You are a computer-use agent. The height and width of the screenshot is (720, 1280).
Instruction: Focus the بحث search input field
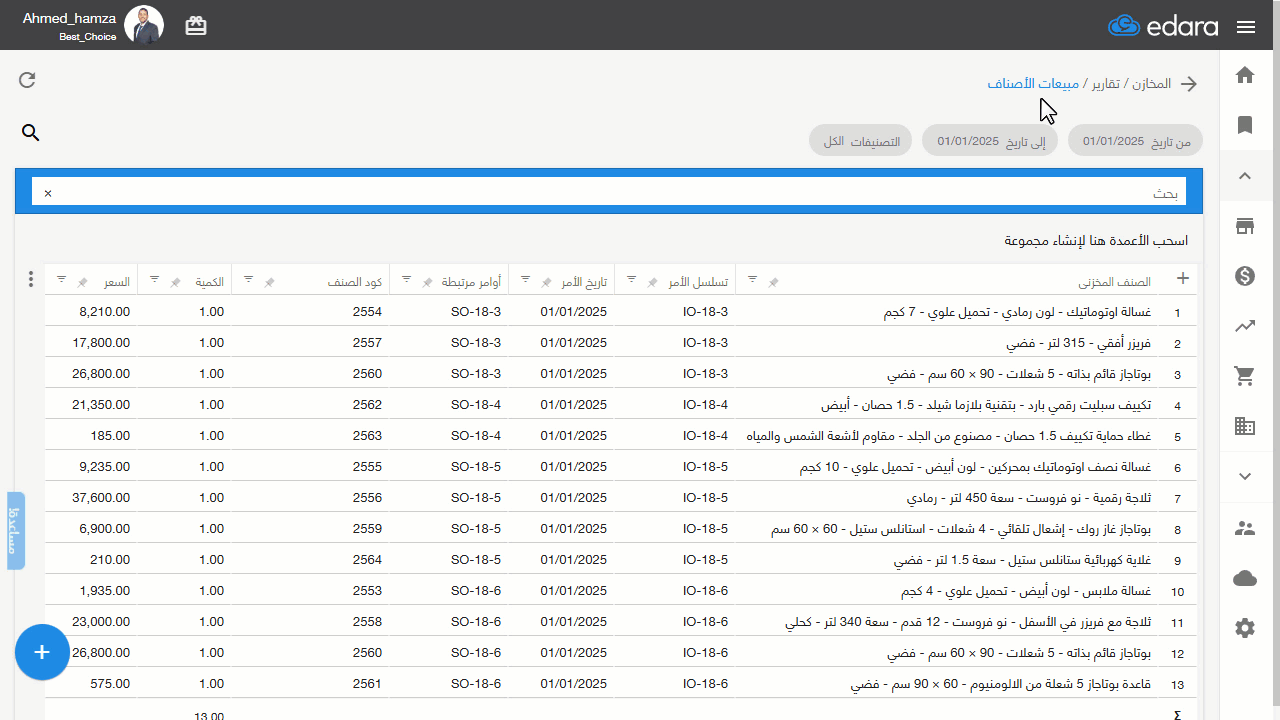click(609, 192)
